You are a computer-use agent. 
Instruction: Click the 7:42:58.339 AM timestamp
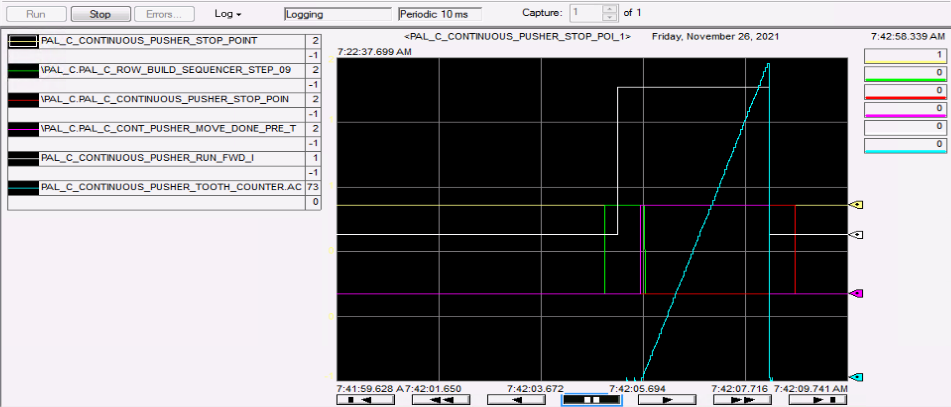[x=907, y=37]
